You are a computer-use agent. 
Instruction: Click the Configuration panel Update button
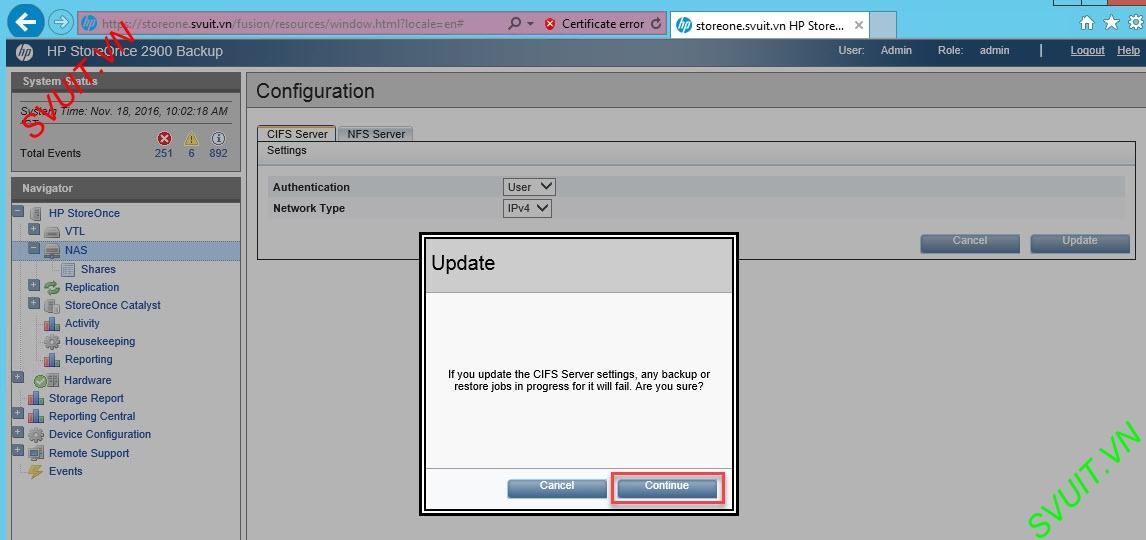[x=1079, y=243]
